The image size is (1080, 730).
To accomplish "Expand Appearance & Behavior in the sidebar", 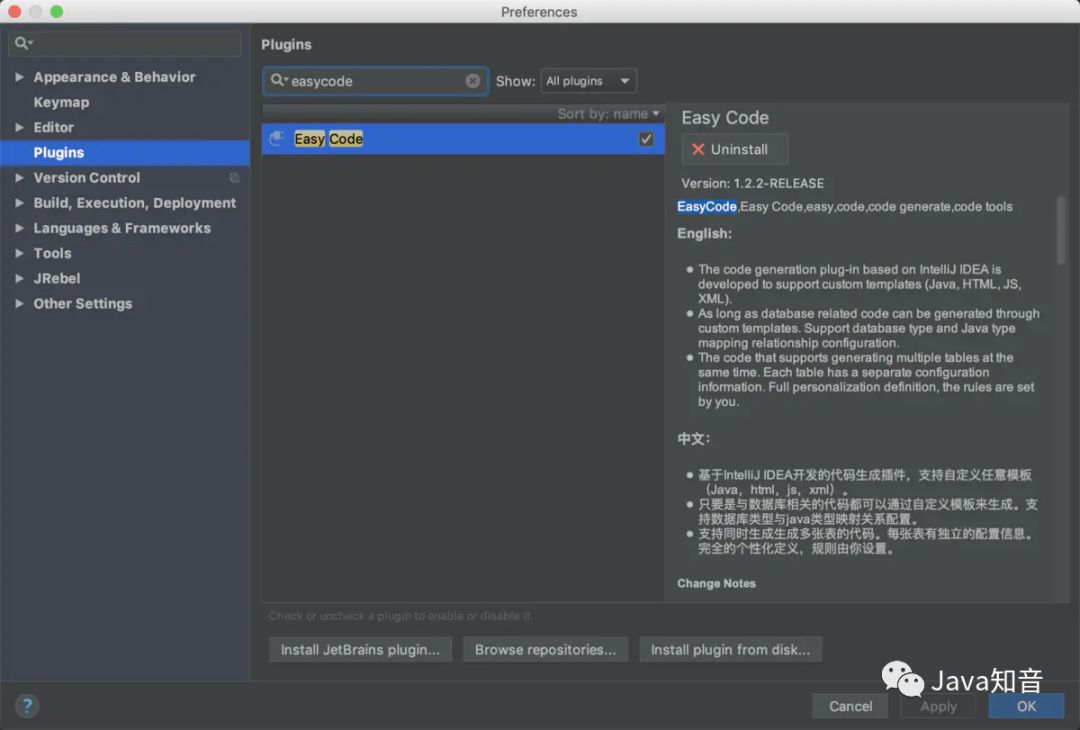I will pyautogui.click(x=20, y=77).
